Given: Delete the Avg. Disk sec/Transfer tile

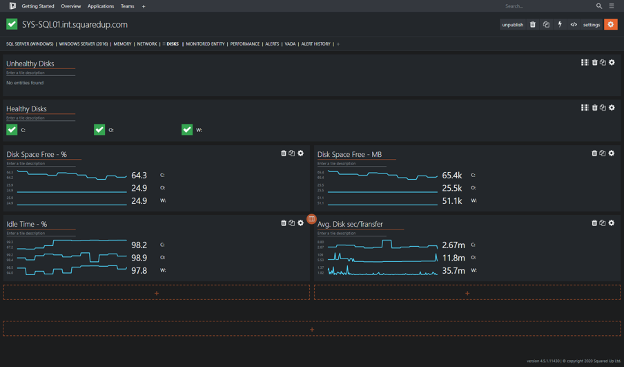Looking at the screenshot, I should (x=594, y=223).
